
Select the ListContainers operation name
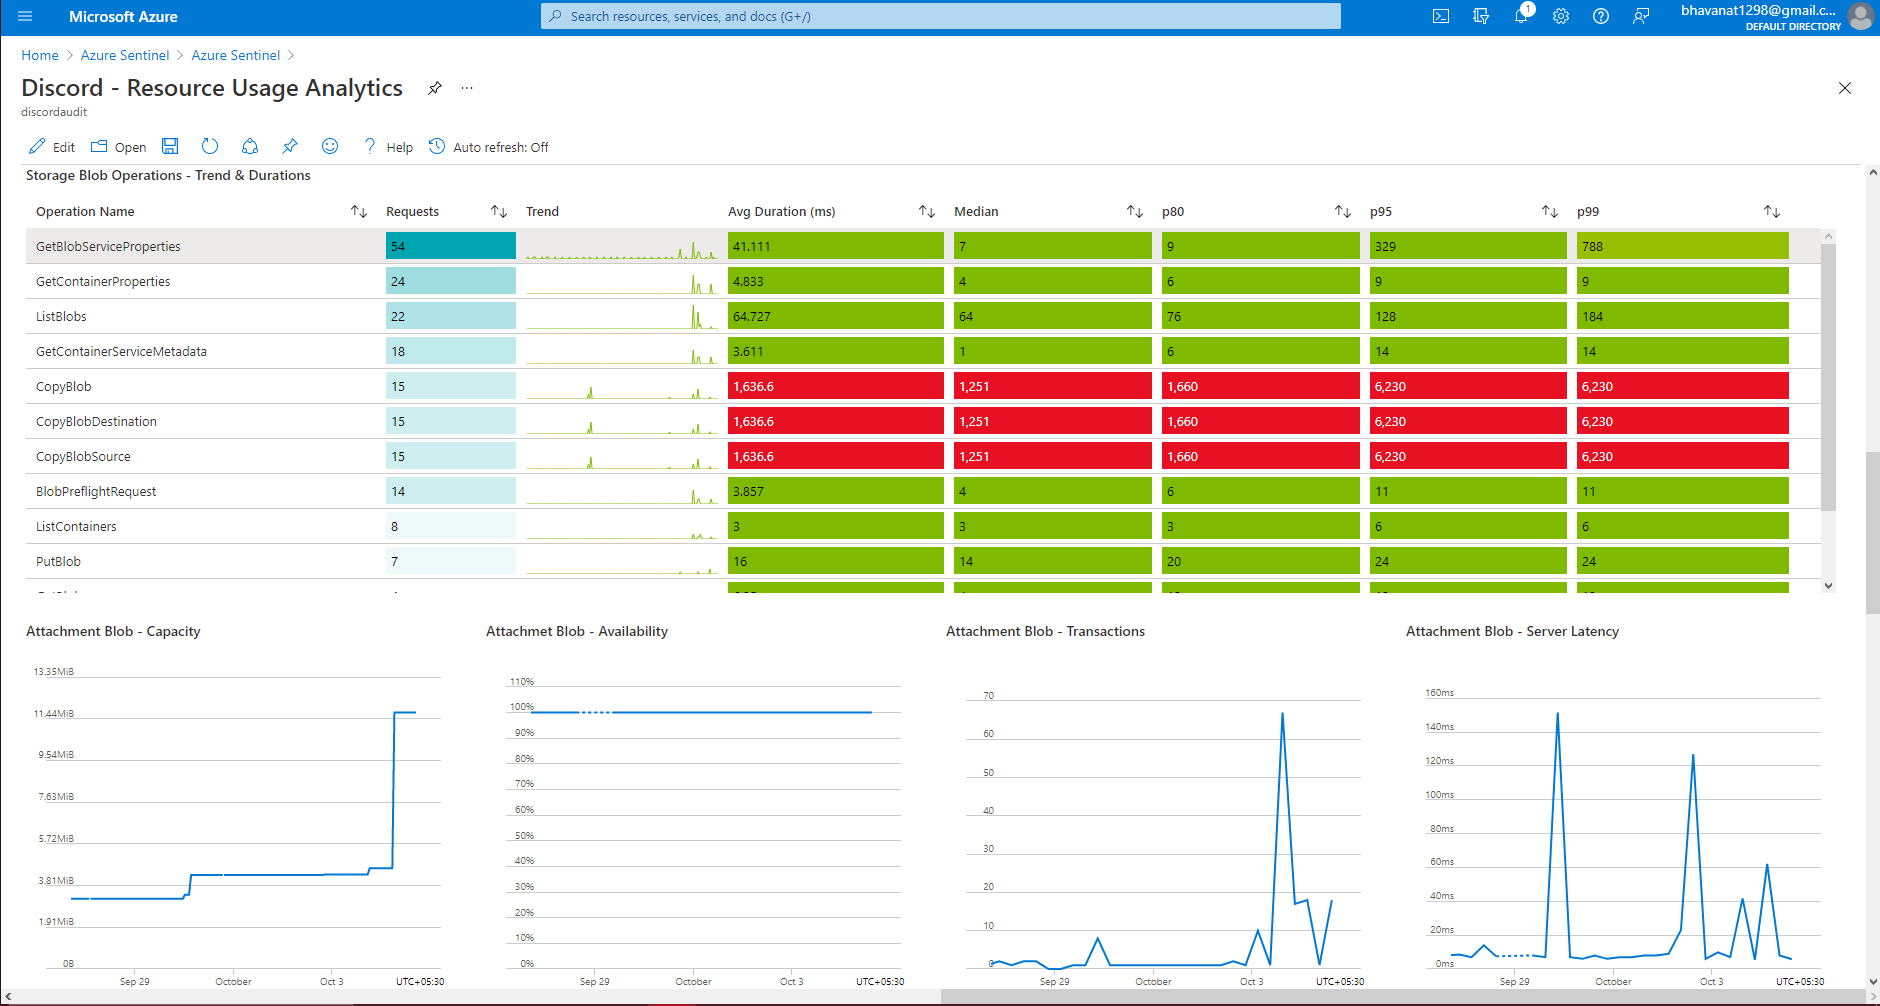point(76,526)
